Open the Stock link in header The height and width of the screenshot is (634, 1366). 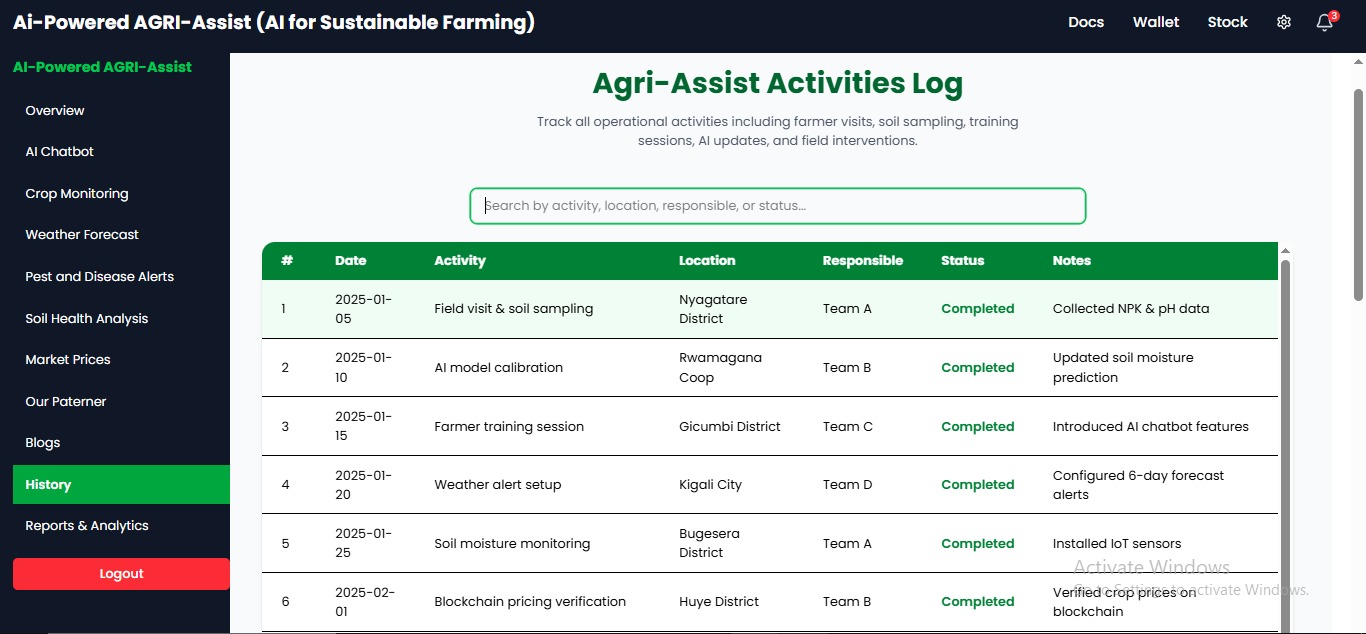click(1227, 22)
